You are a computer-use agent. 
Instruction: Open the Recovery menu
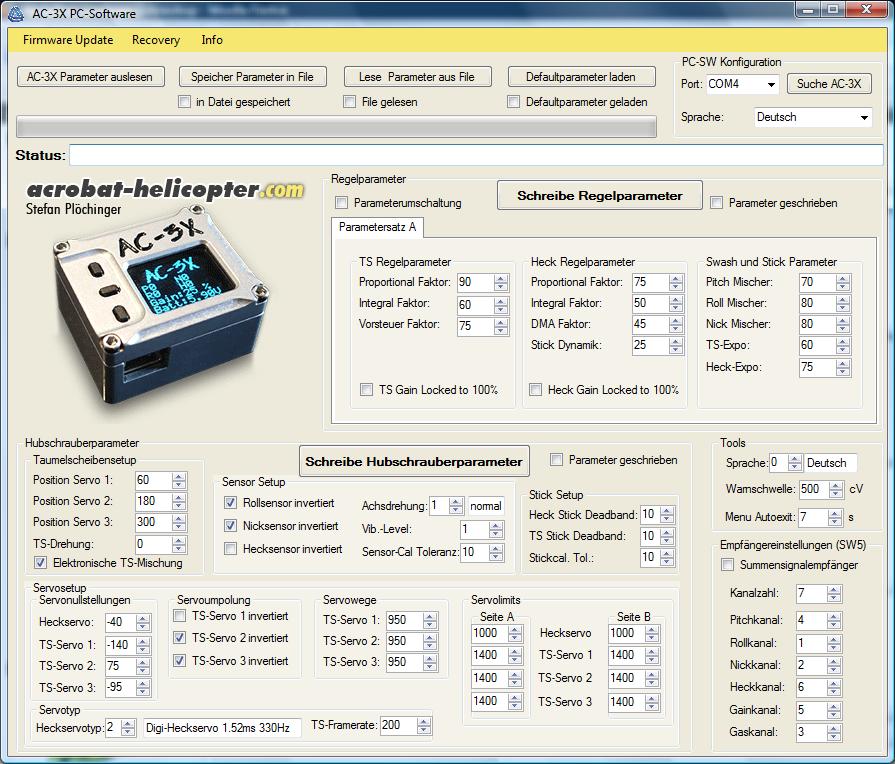(156, 40)
